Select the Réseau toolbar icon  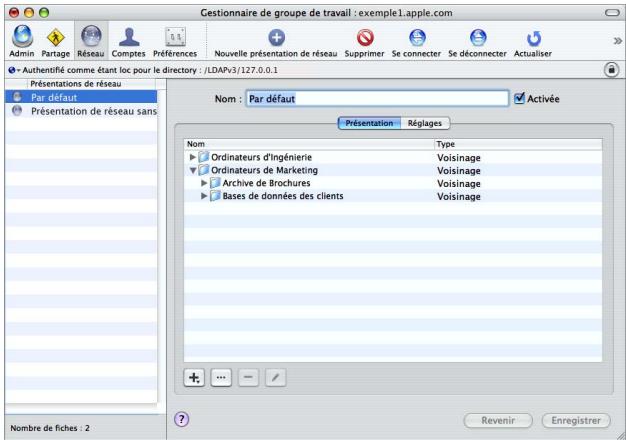pos(91,41)
